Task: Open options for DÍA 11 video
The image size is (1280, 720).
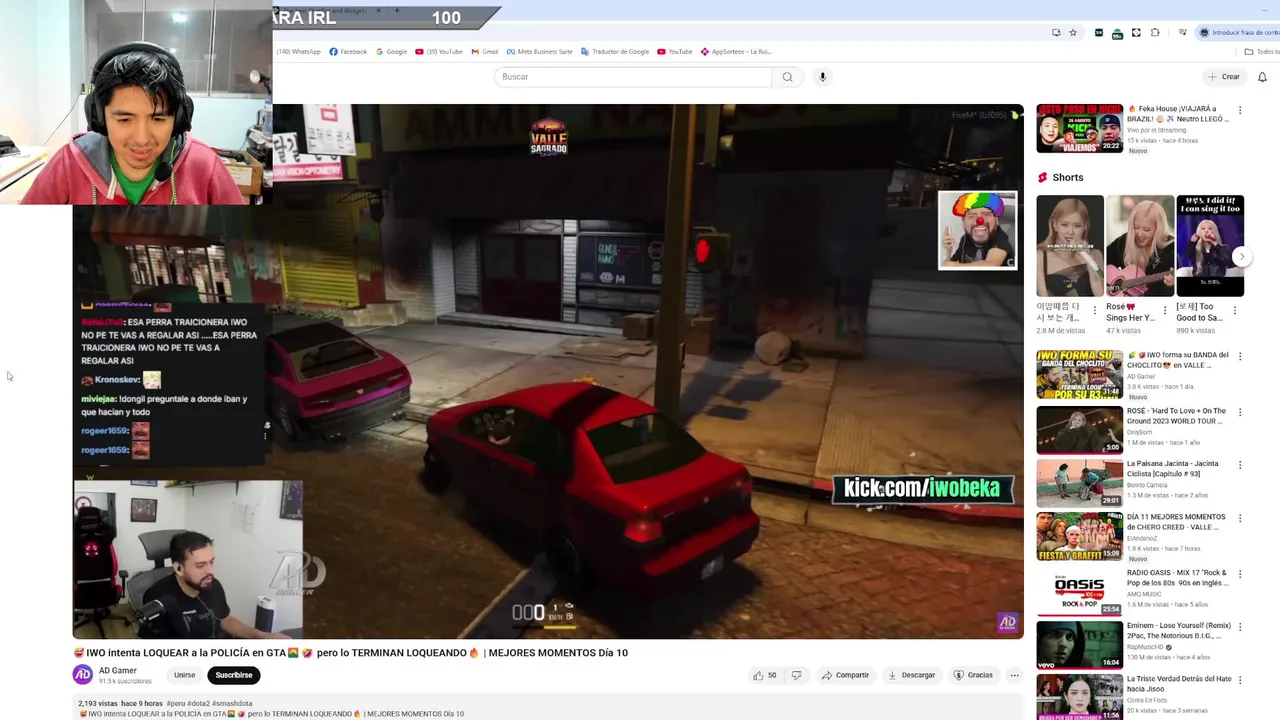Action: (1240, 519)
